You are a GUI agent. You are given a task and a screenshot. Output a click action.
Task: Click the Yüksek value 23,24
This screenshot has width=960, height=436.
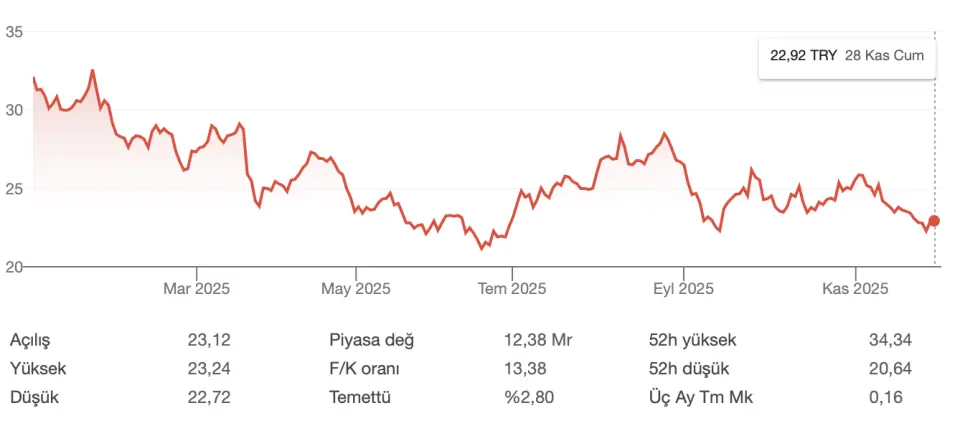coord(209,369)
